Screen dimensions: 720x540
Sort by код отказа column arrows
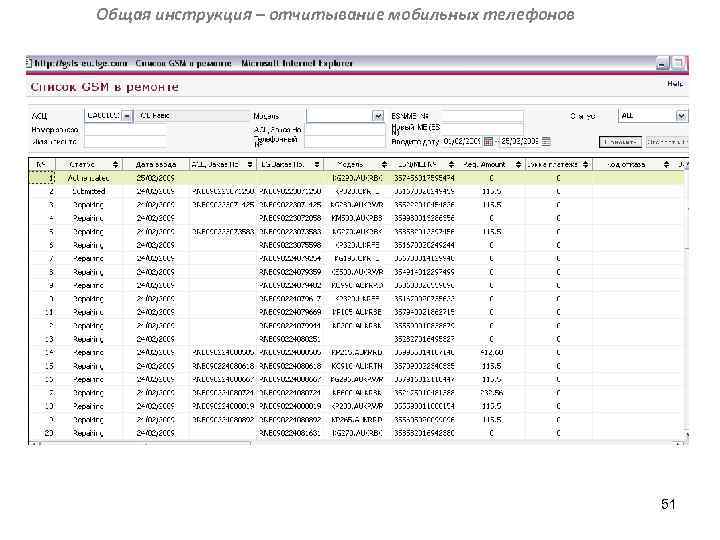pos(666,164)
